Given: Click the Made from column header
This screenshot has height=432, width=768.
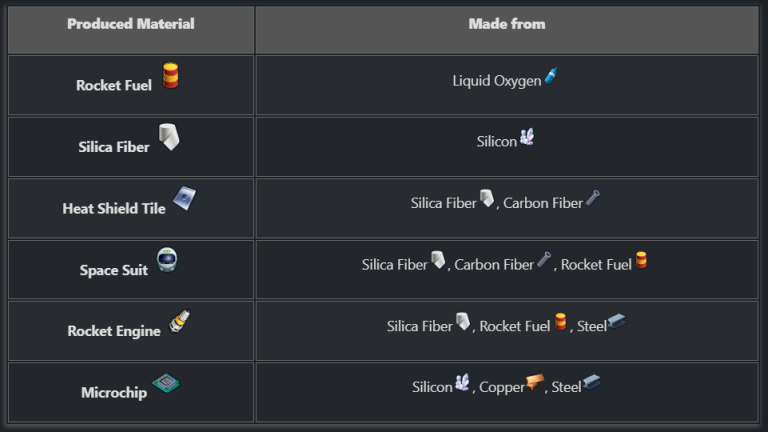Looking at the screenshot, I should [x=507, y=24].
